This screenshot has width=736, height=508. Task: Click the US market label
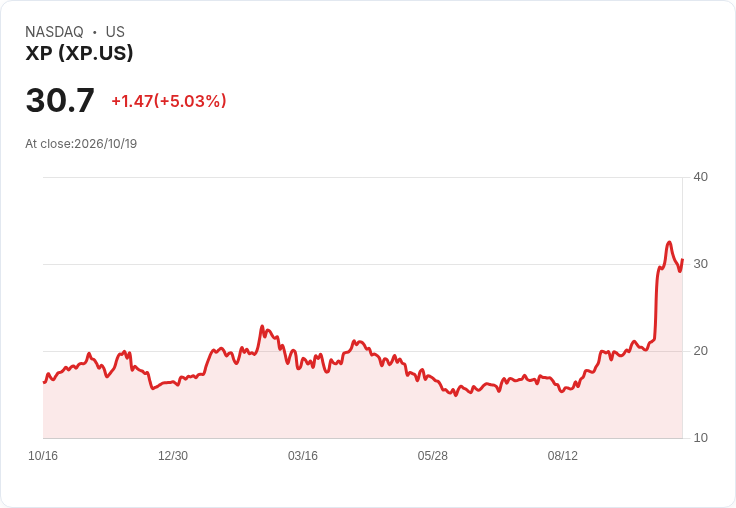coord(115,32)
